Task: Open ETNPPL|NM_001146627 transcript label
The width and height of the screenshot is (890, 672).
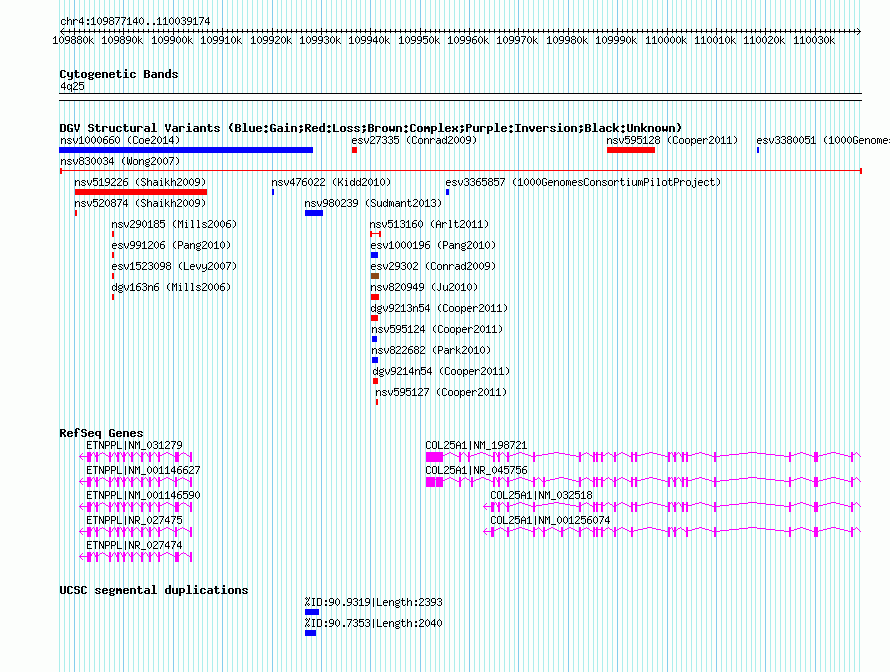Action: tap(143, 471)
